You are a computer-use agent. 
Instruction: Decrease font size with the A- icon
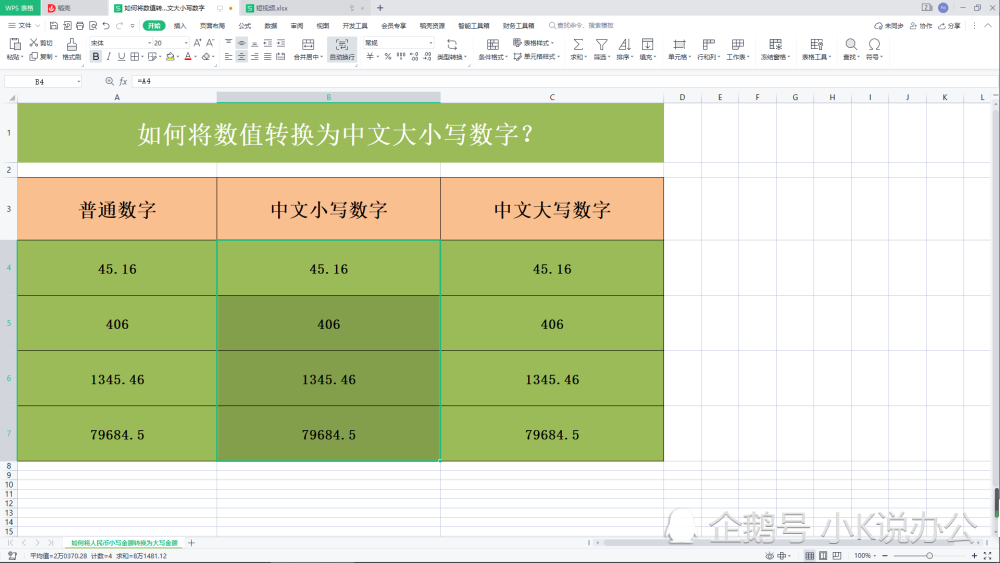[x=210, y=43]
